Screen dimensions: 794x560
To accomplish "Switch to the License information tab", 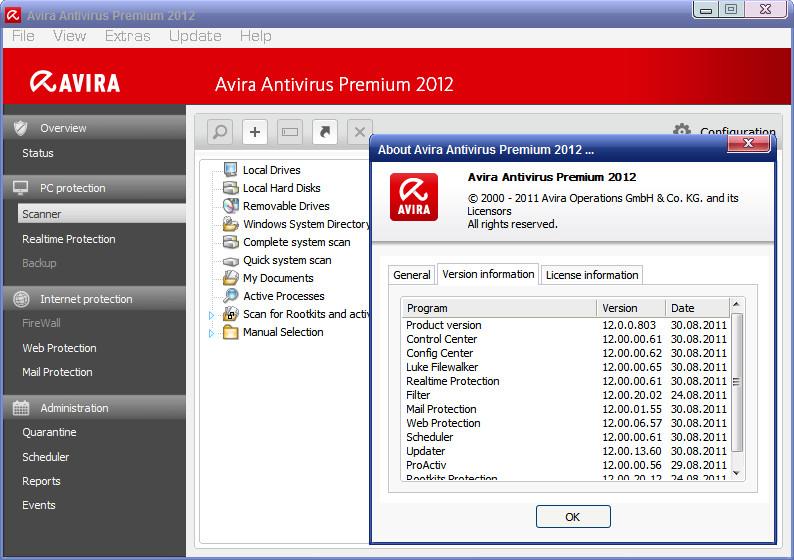I will [x=592, y=275].
